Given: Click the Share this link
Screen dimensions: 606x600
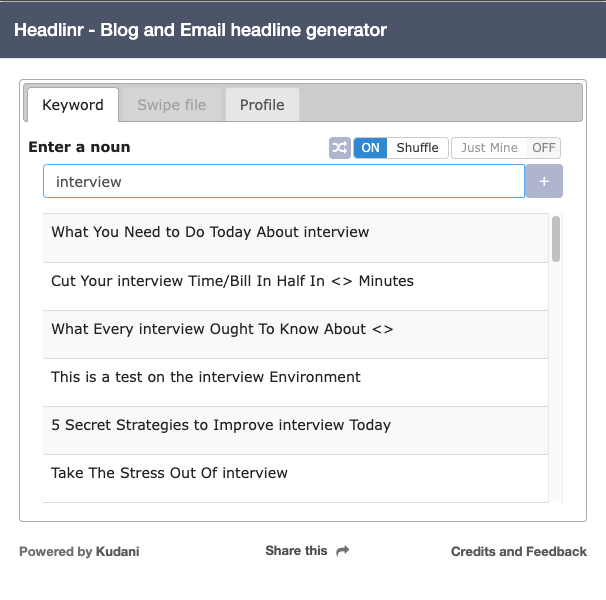Looking at the screenshot, I should 296,550.
